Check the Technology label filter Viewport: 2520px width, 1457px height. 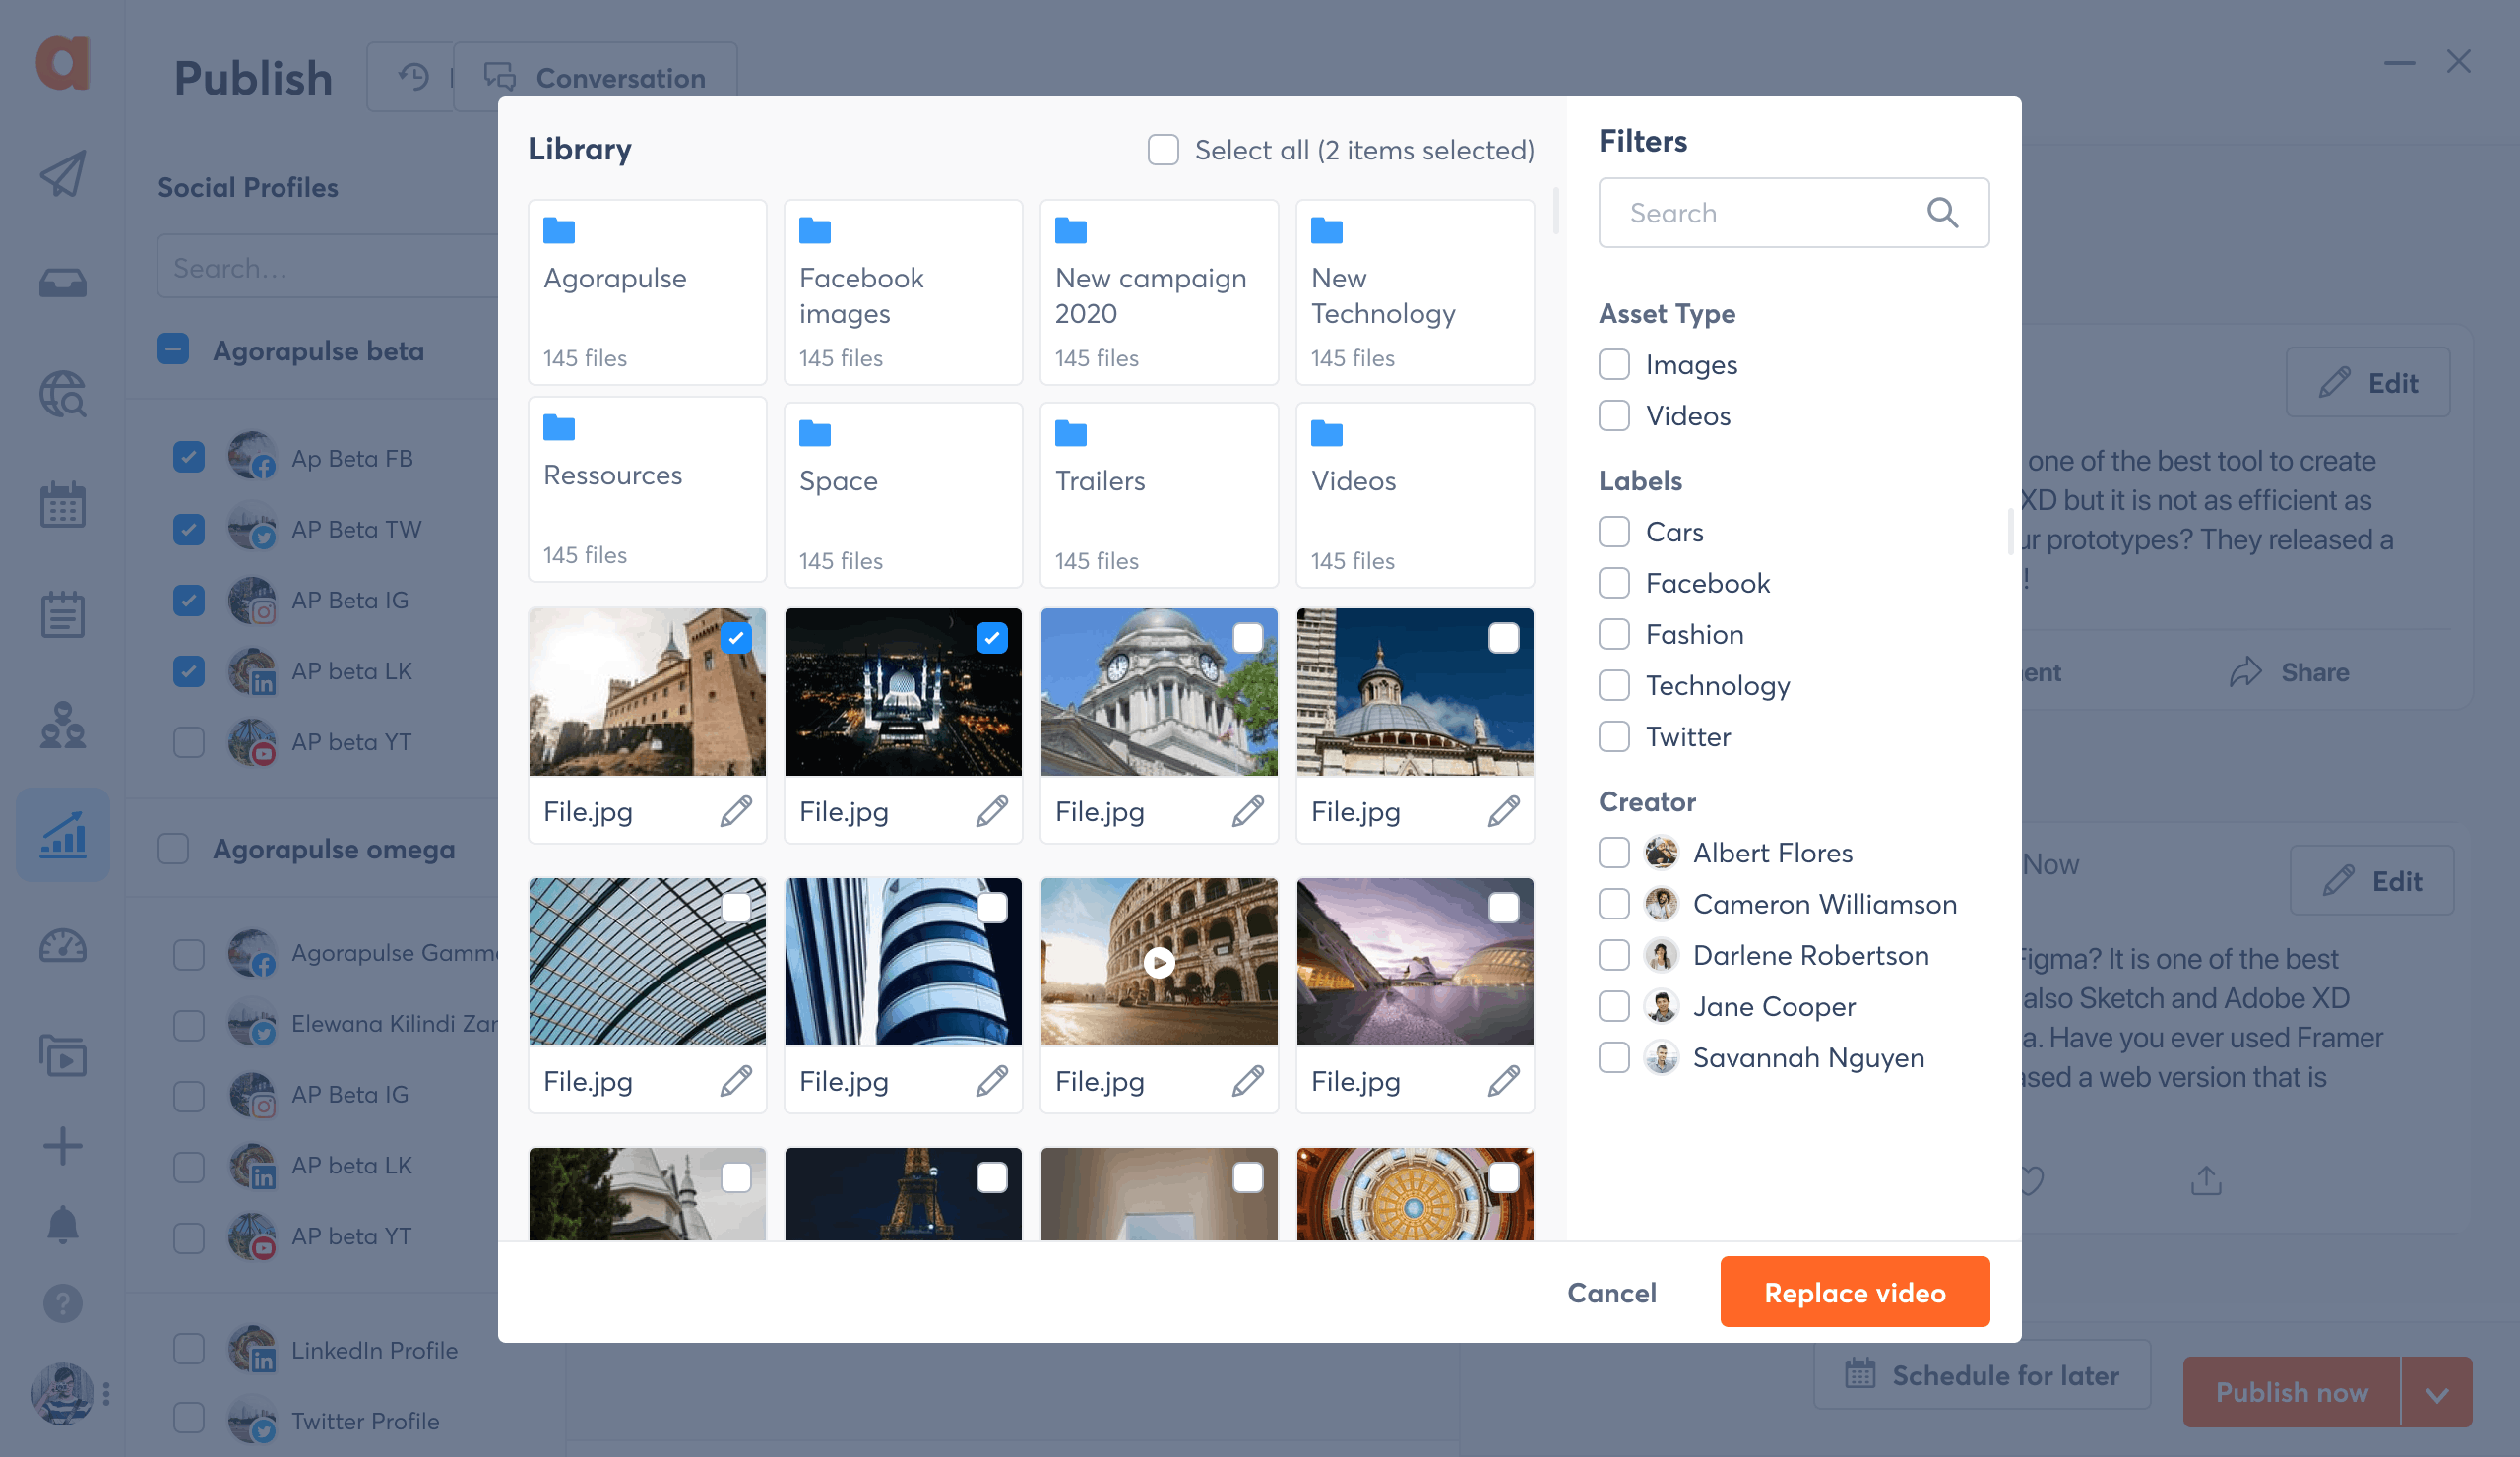pyautogui.click(x=1614, y=685)
